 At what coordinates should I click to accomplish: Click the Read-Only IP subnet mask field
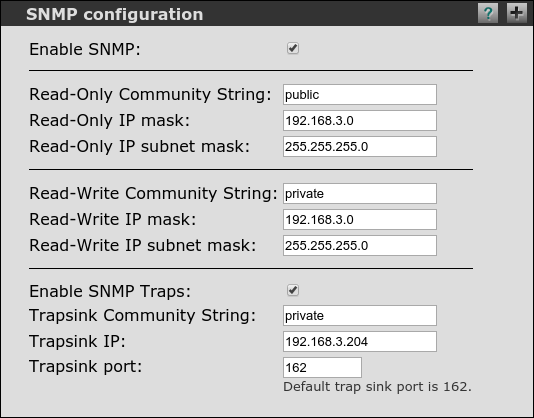pyautogui.click(x=360, y=146)
